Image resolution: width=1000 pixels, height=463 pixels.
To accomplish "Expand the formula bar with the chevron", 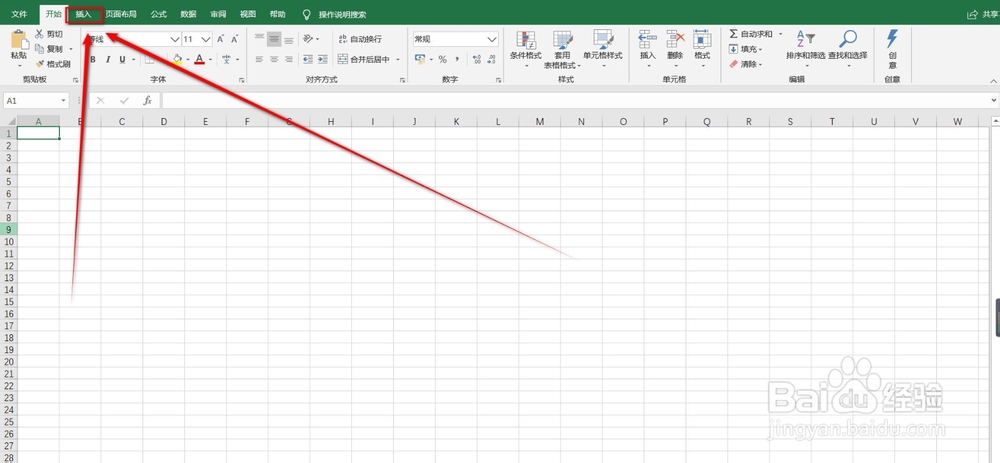I will point(994,101).
